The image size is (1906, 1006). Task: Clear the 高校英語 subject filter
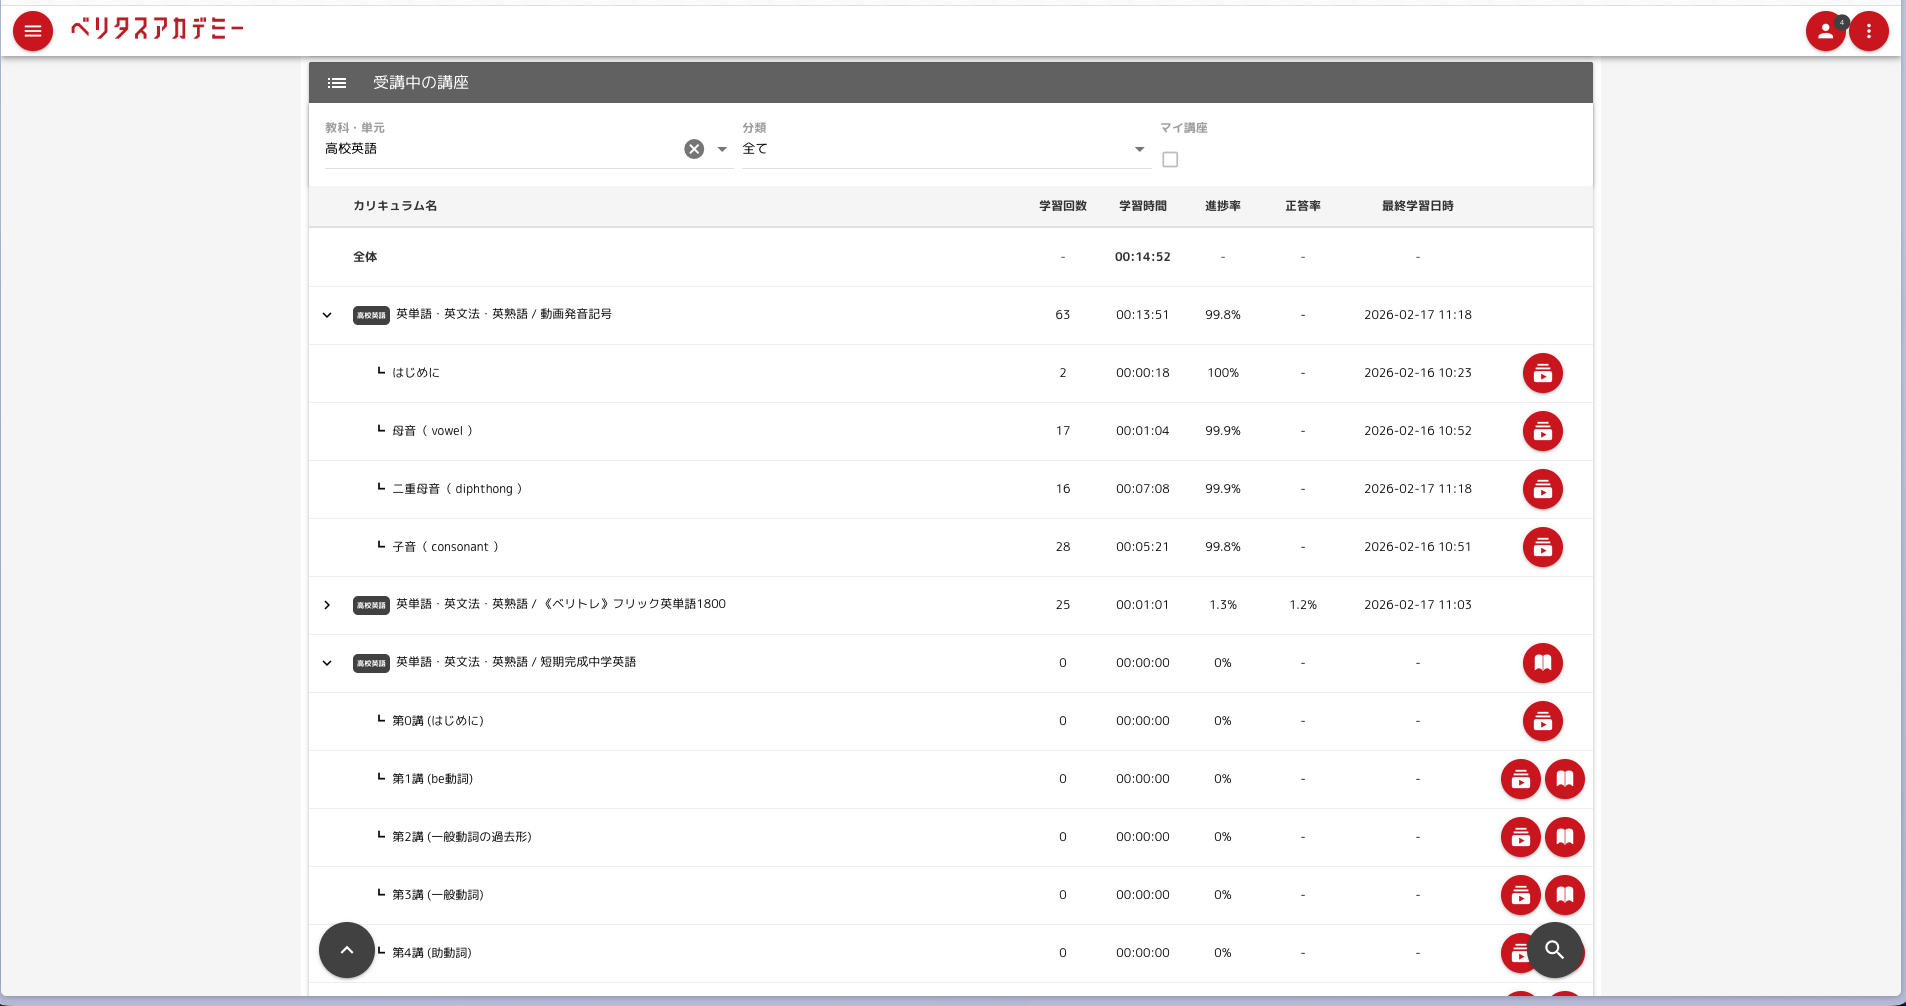[694, 149]
